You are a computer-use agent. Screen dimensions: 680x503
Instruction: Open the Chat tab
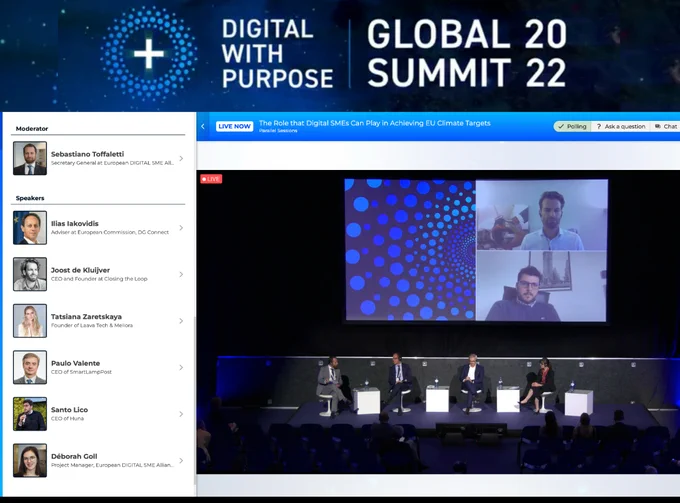coord(666,126)
